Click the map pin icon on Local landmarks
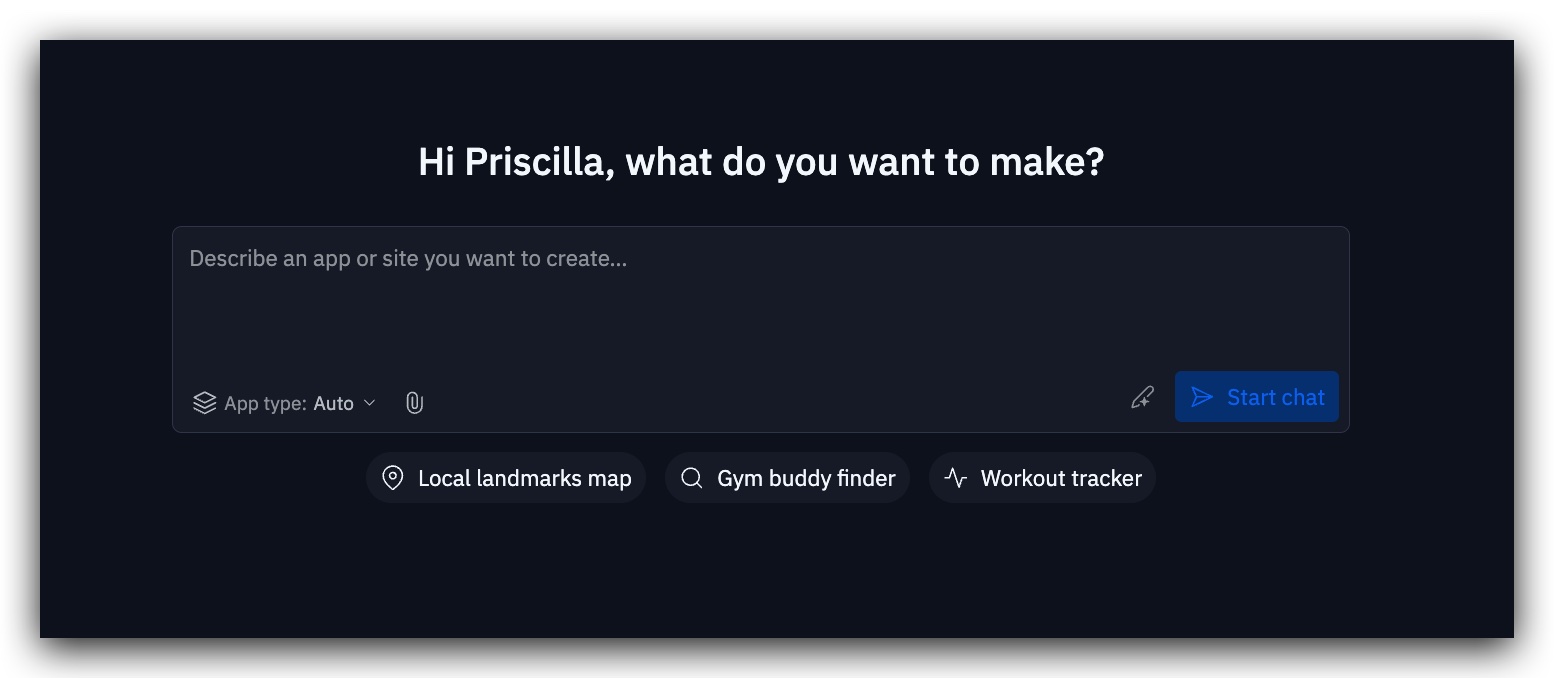 [x=393, y=478]
